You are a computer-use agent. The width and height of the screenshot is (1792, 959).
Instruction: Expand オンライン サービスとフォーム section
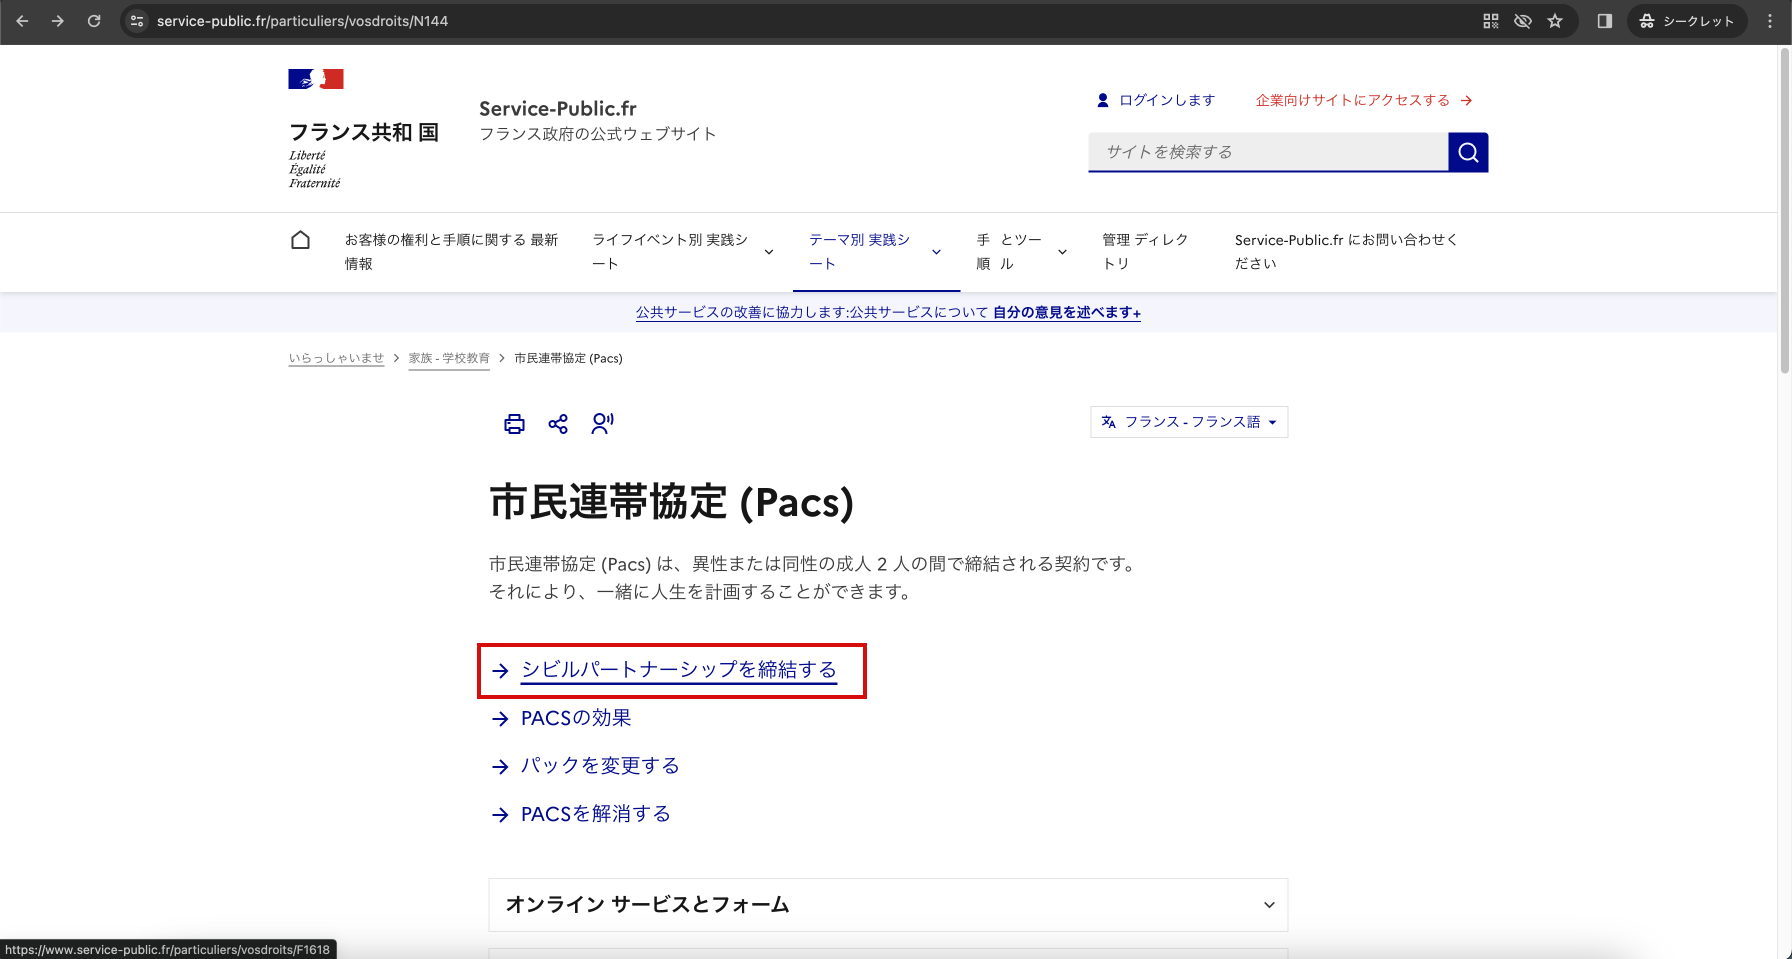tap(888, 905)
